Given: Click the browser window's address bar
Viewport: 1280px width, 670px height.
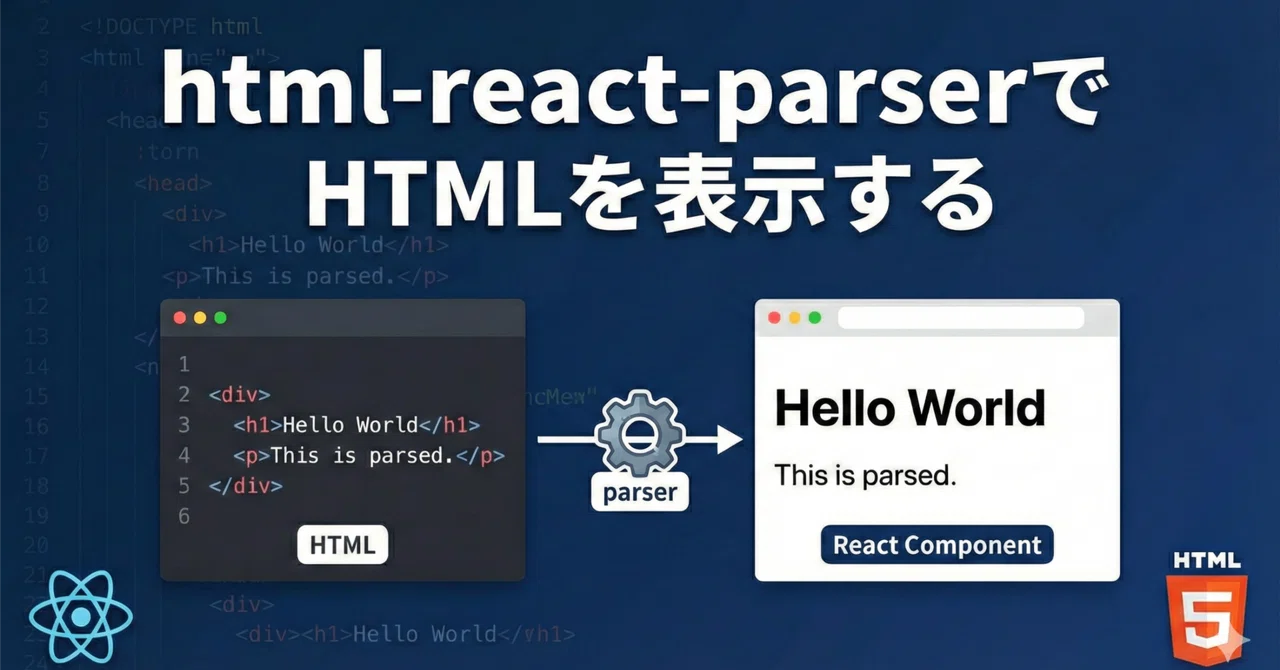Looking at the screenshot, I should tap(961, 318).
